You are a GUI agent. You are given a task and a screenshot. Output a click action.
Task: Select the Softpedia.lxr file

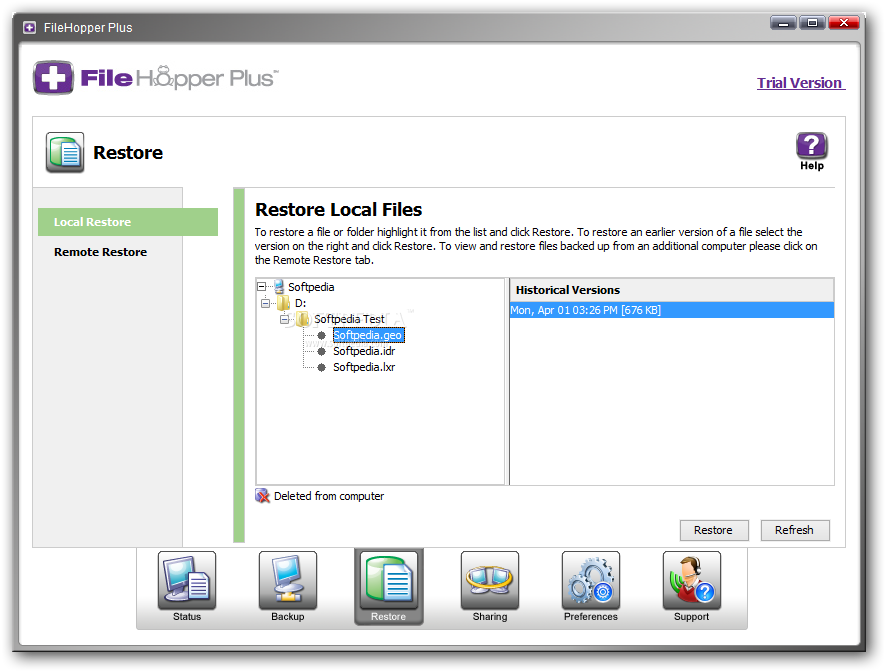pyautogui.click(x=364, y=367)
